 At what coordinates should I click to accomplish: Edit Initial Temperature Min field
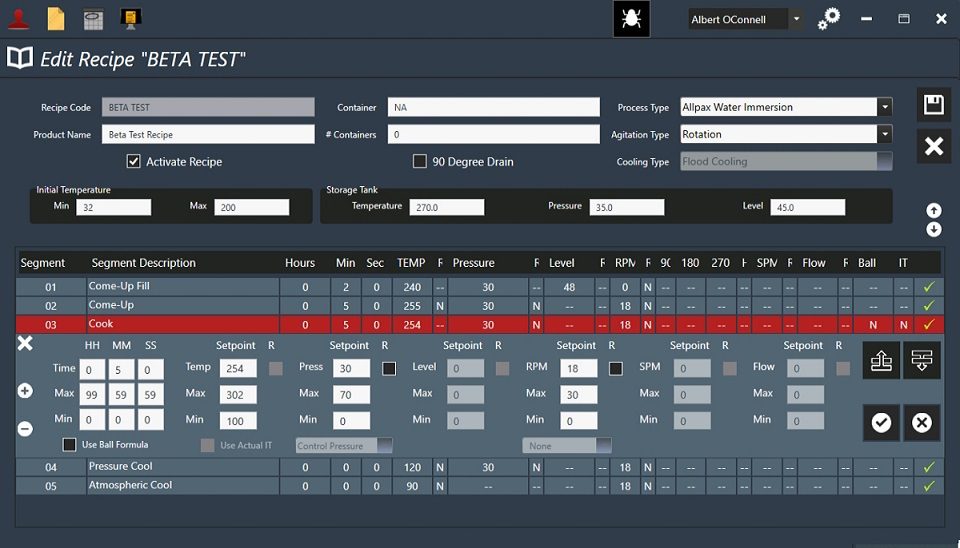coord(113,207)
